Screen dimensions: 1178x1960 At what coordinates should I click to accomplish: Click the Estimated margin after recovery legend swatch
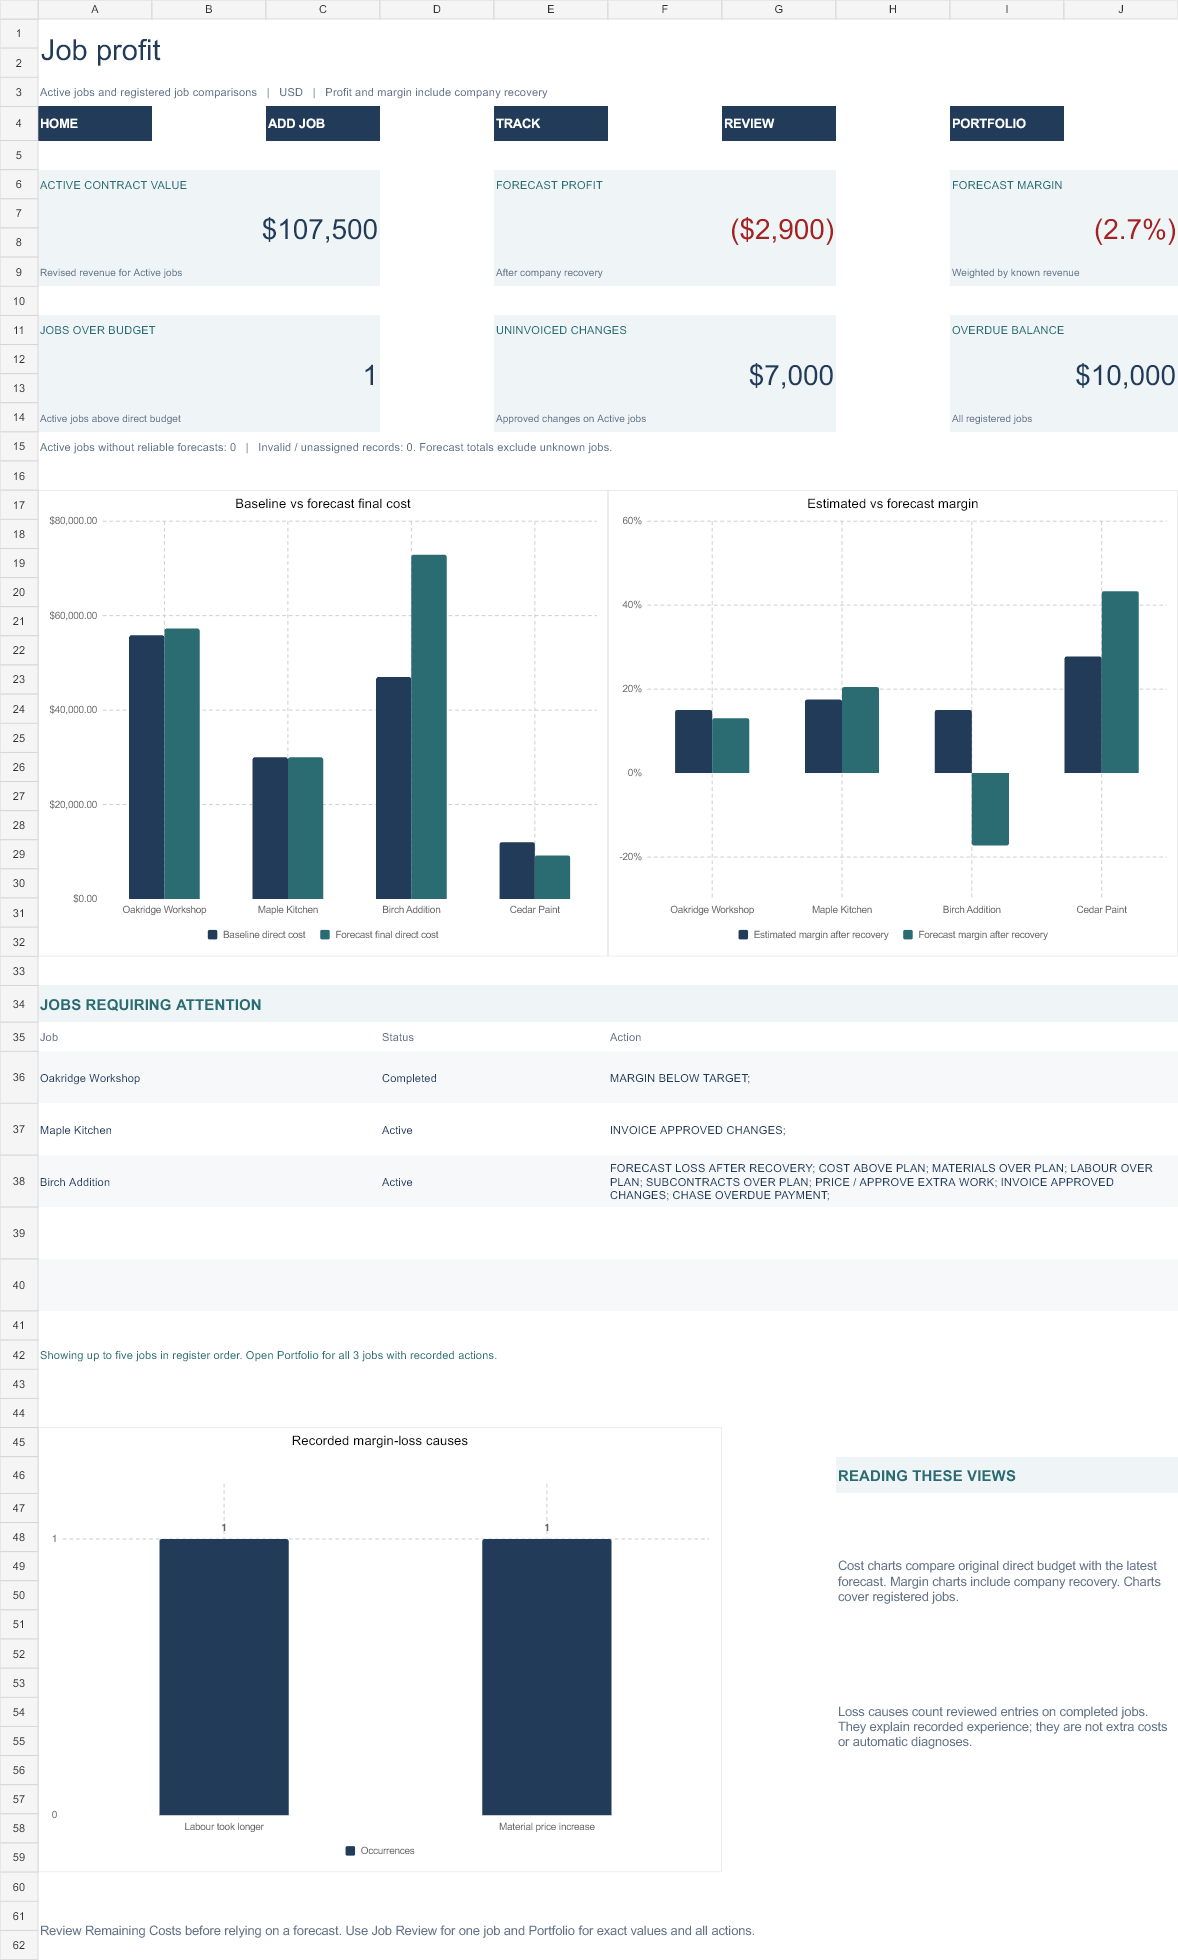743,935
